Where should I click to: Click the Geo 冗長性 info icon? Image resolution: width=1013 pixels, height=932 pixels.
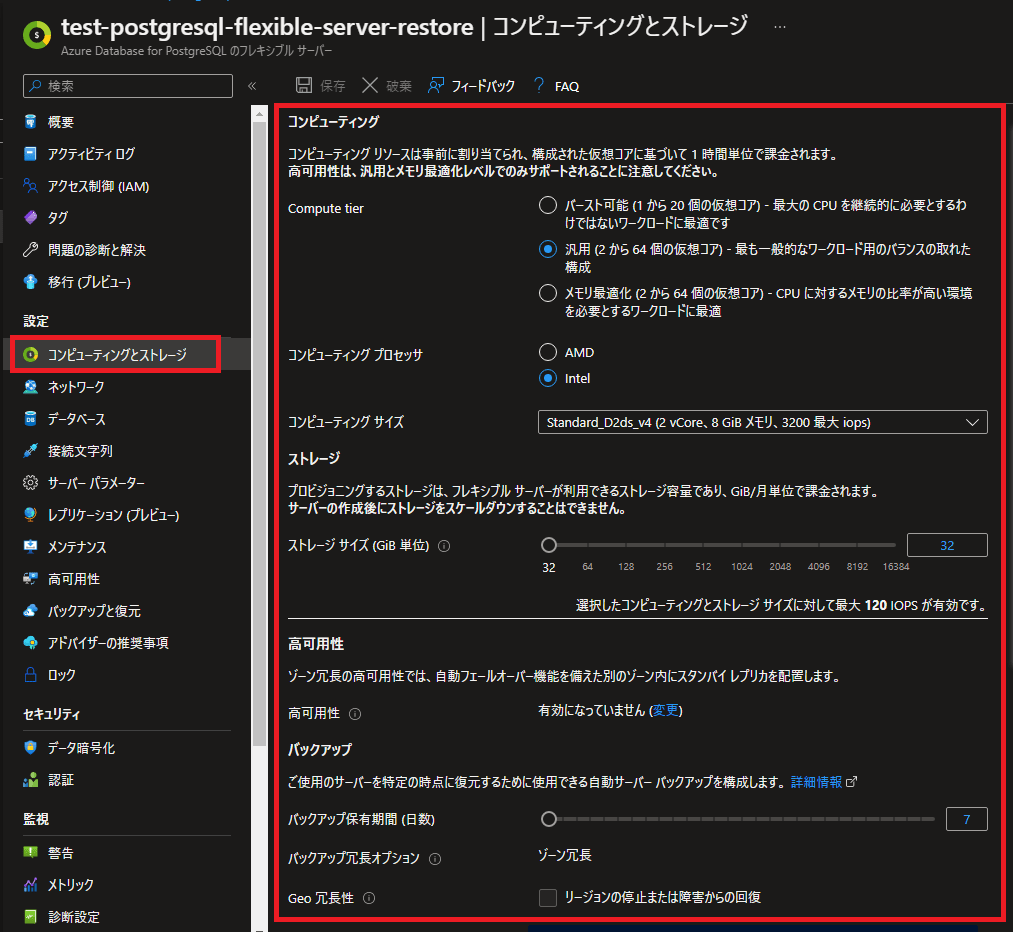pyautogui.click(x=369, y=898)
